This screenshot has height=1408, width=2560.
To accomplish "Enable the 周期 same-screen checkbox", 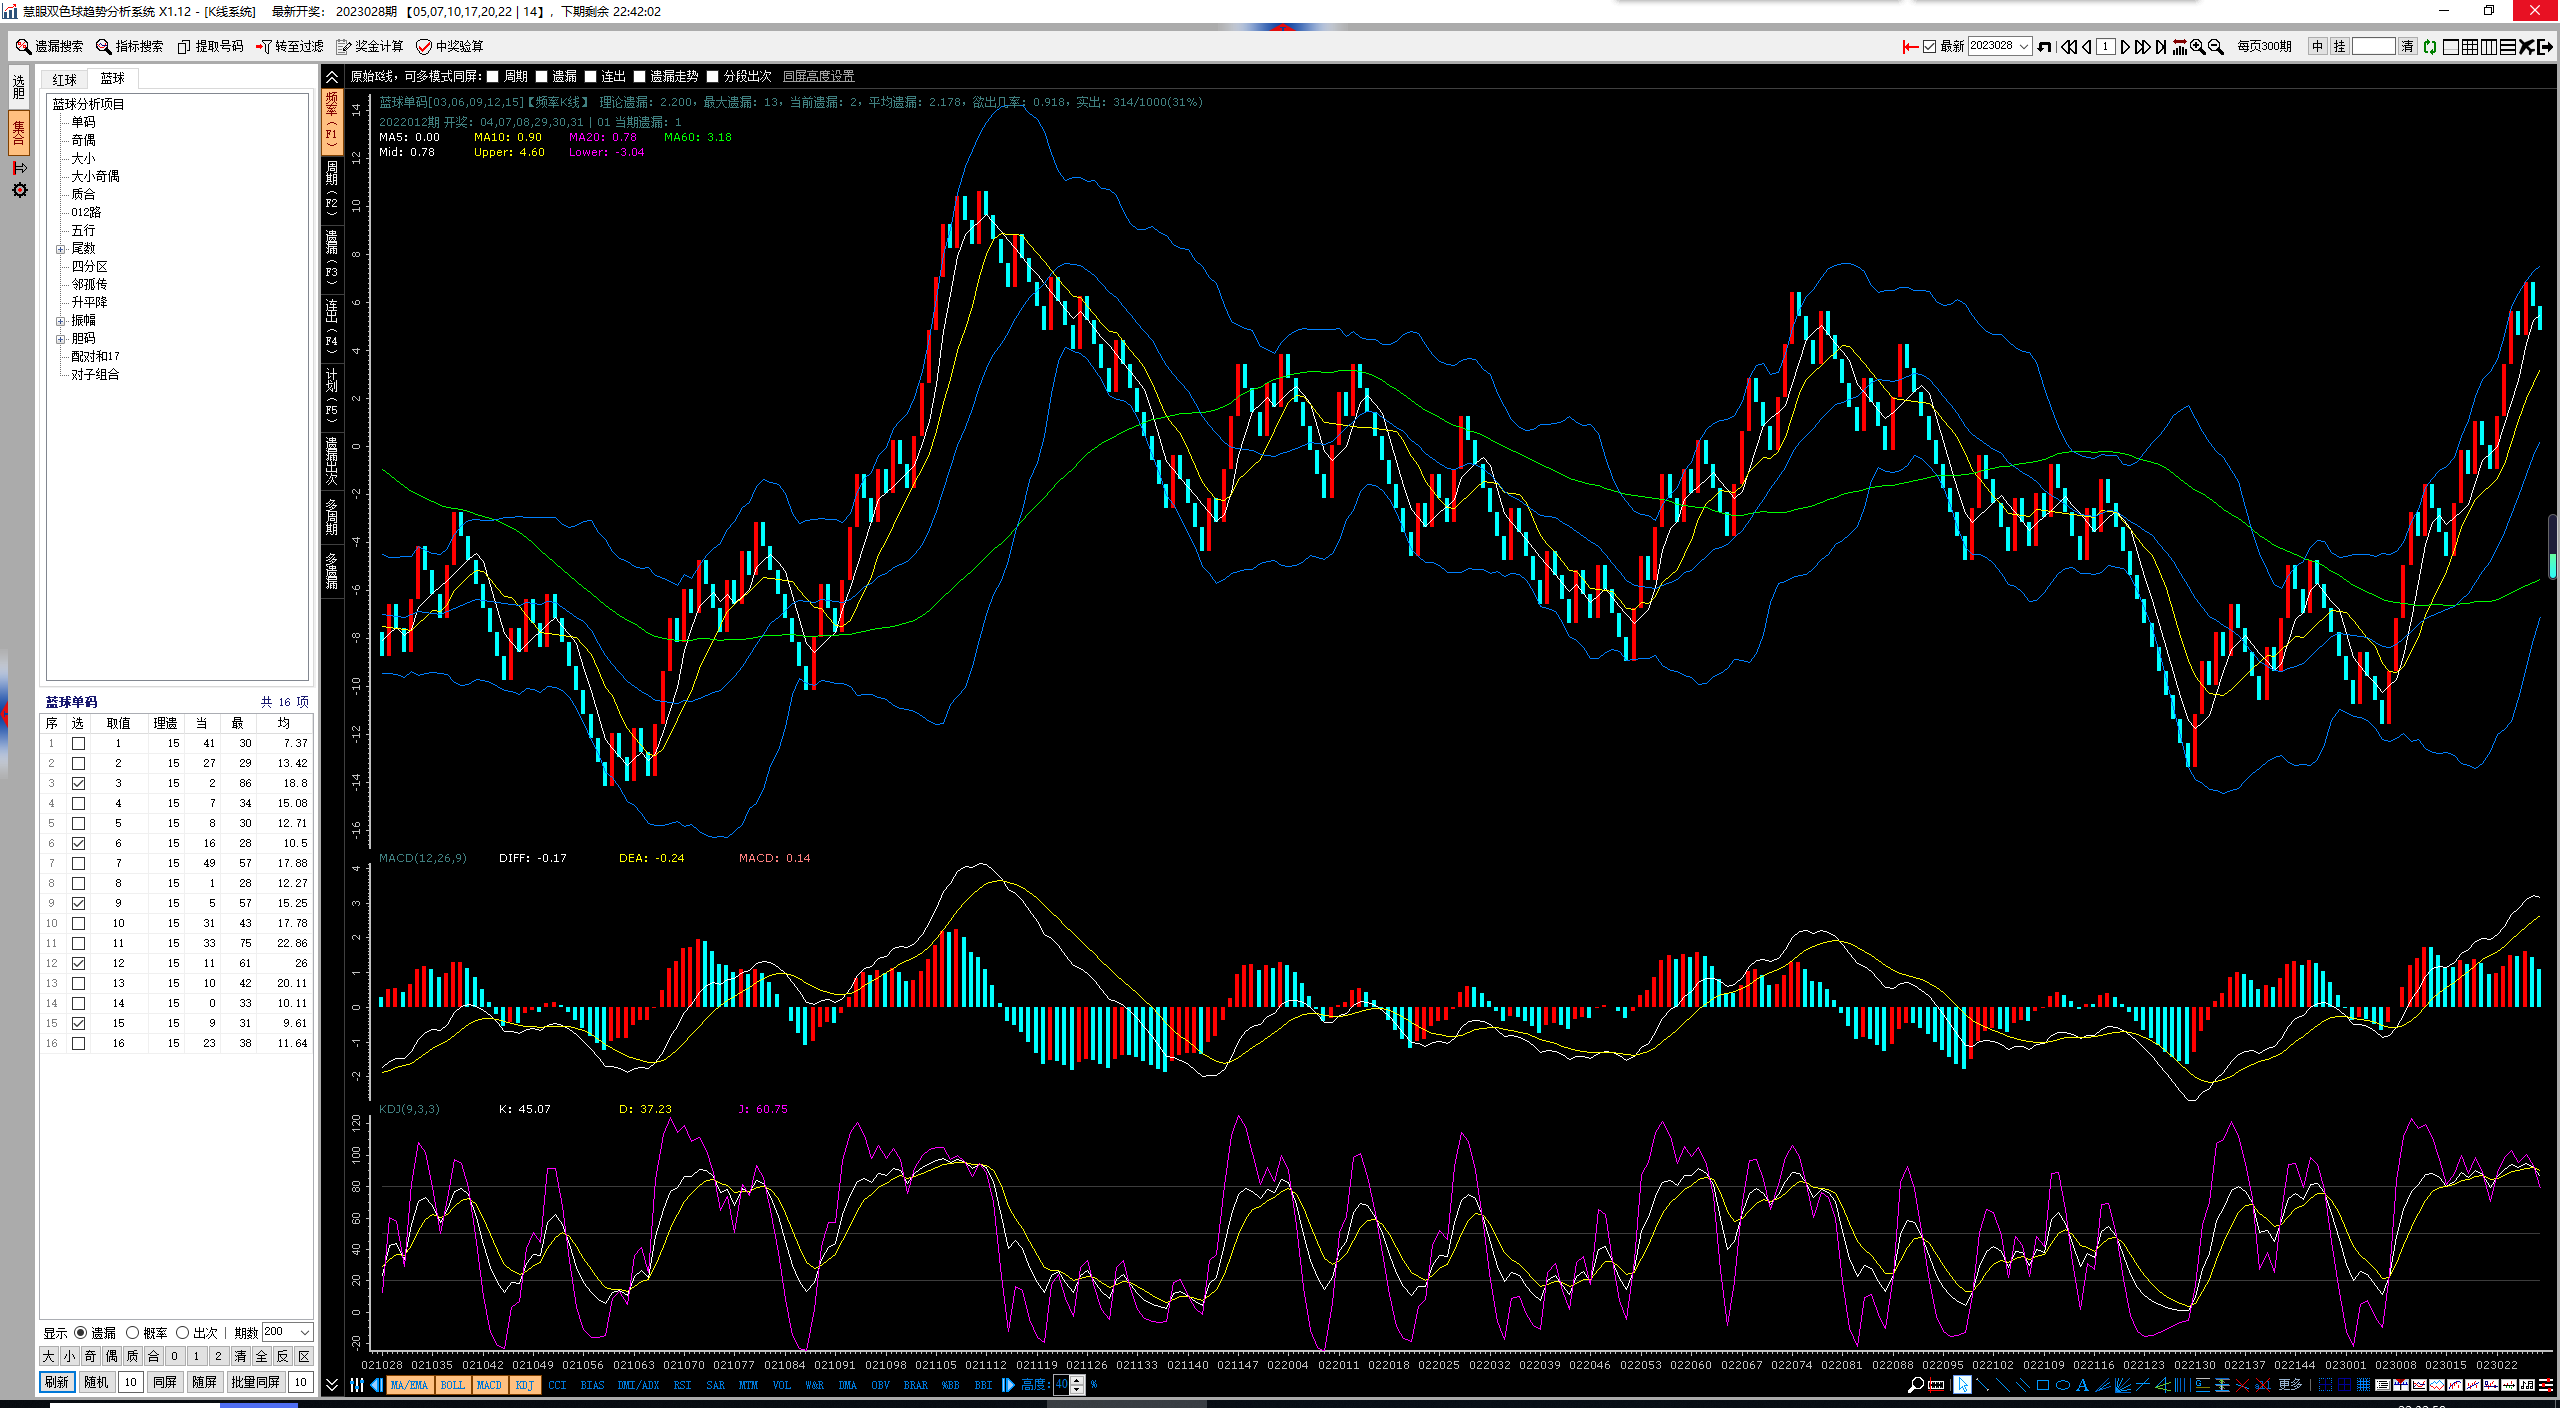I will click(493, 76).
